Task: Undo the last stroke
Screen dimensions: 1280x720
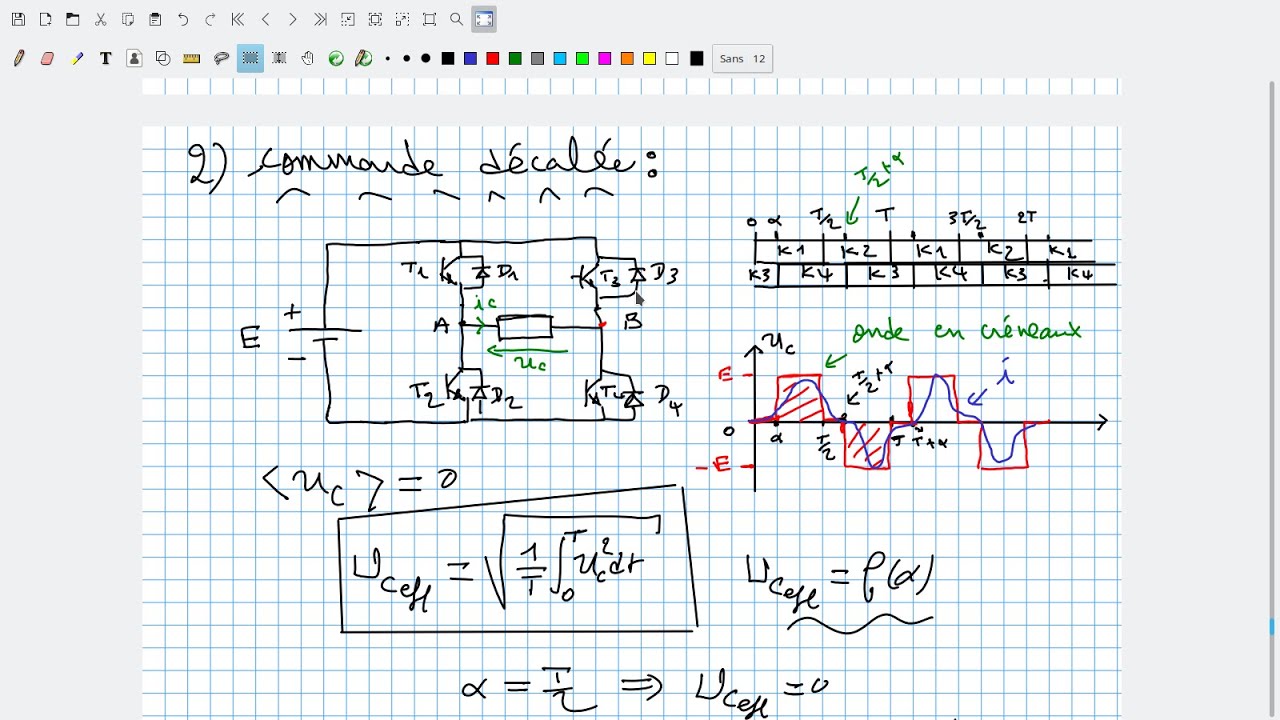Action: point(182,19)
